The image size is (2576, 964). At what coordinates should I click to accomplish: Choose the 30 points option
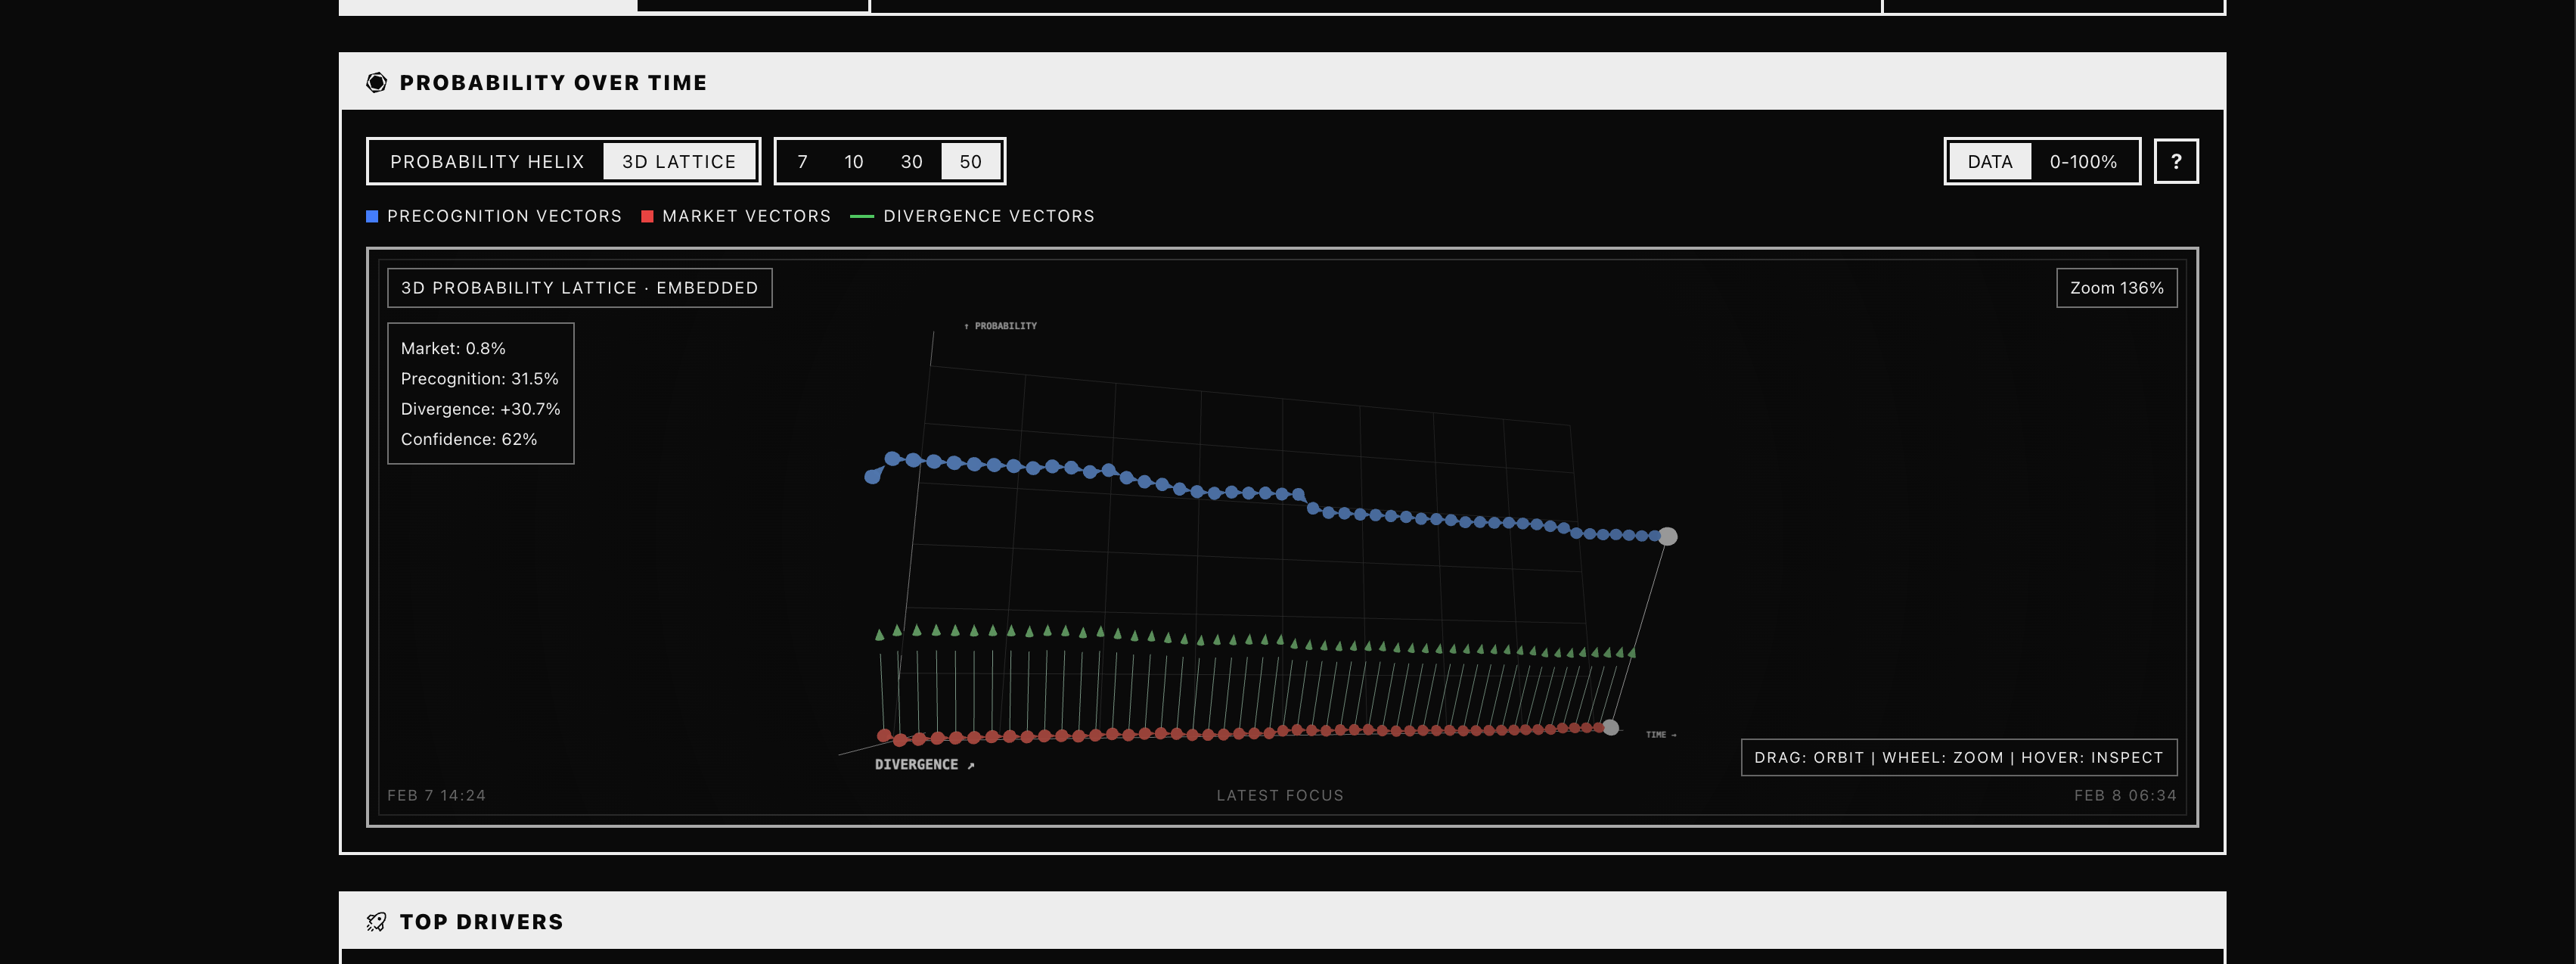pos(911,161)
